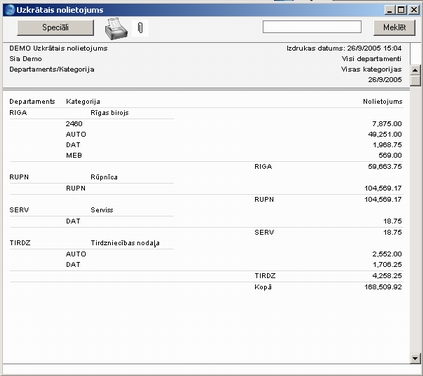Click value 569.00
The width and height of the screenshot is (423, 376).
pyautogui.click(x=390, y=155)
